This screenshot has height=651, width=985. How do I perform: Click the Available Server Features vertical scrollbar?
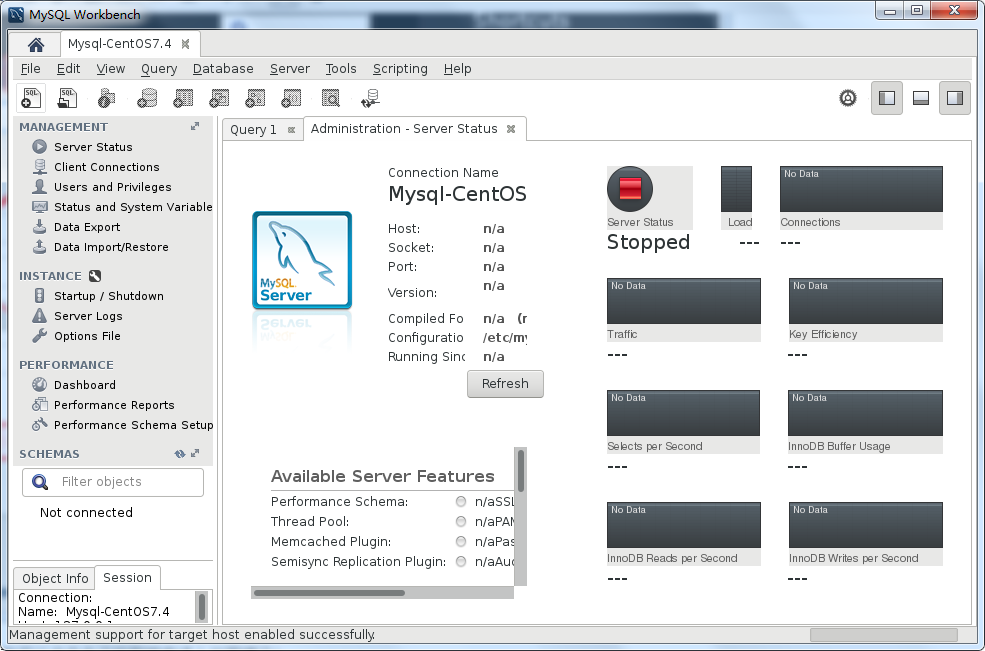520,516
